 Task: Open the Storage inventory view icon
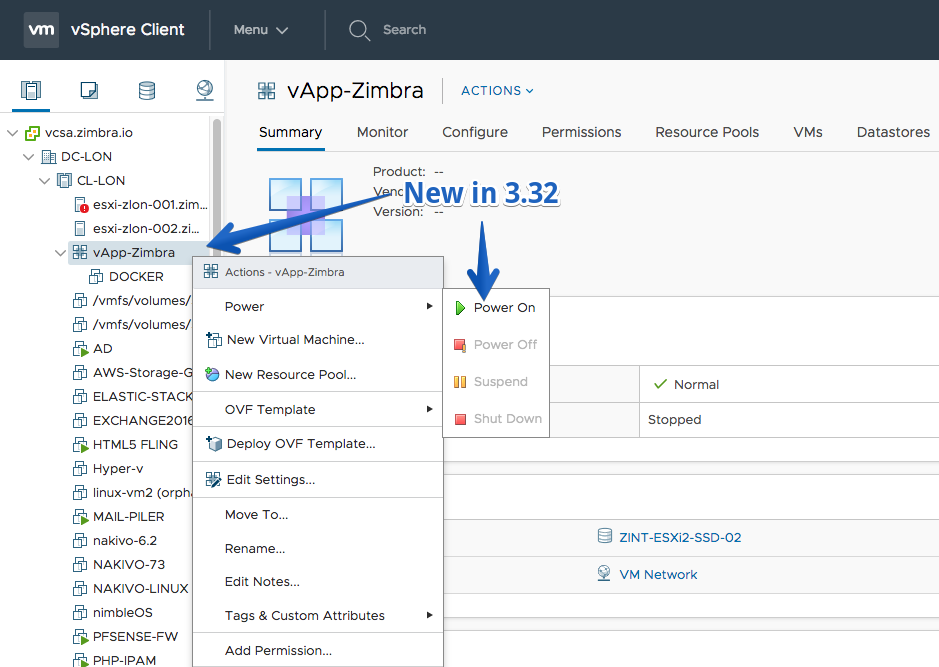pyautogui.click(x=147, y=90)
